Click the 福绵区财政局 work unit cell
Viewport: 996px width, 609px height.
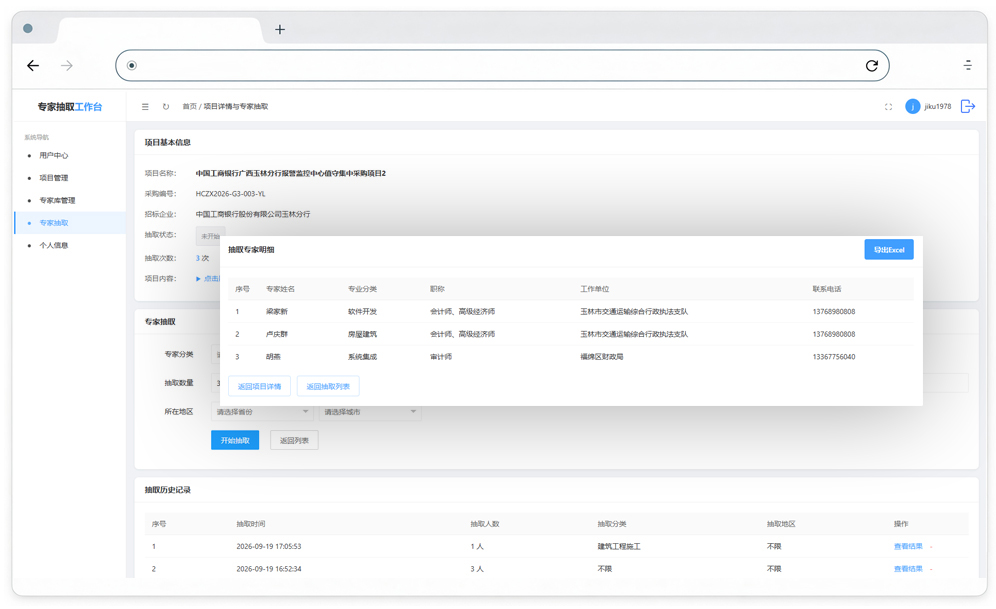tap(602, 357)
